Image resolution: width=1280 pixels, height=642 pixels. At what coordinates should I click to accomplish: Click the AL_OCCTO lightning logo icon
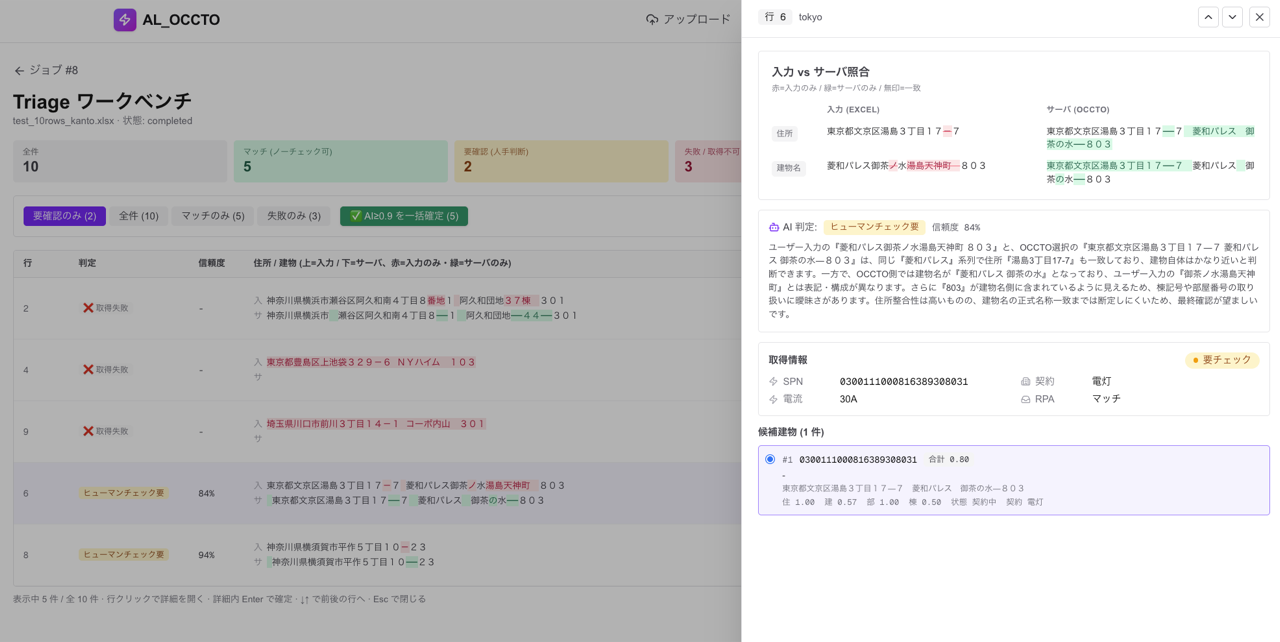(125, 19)
